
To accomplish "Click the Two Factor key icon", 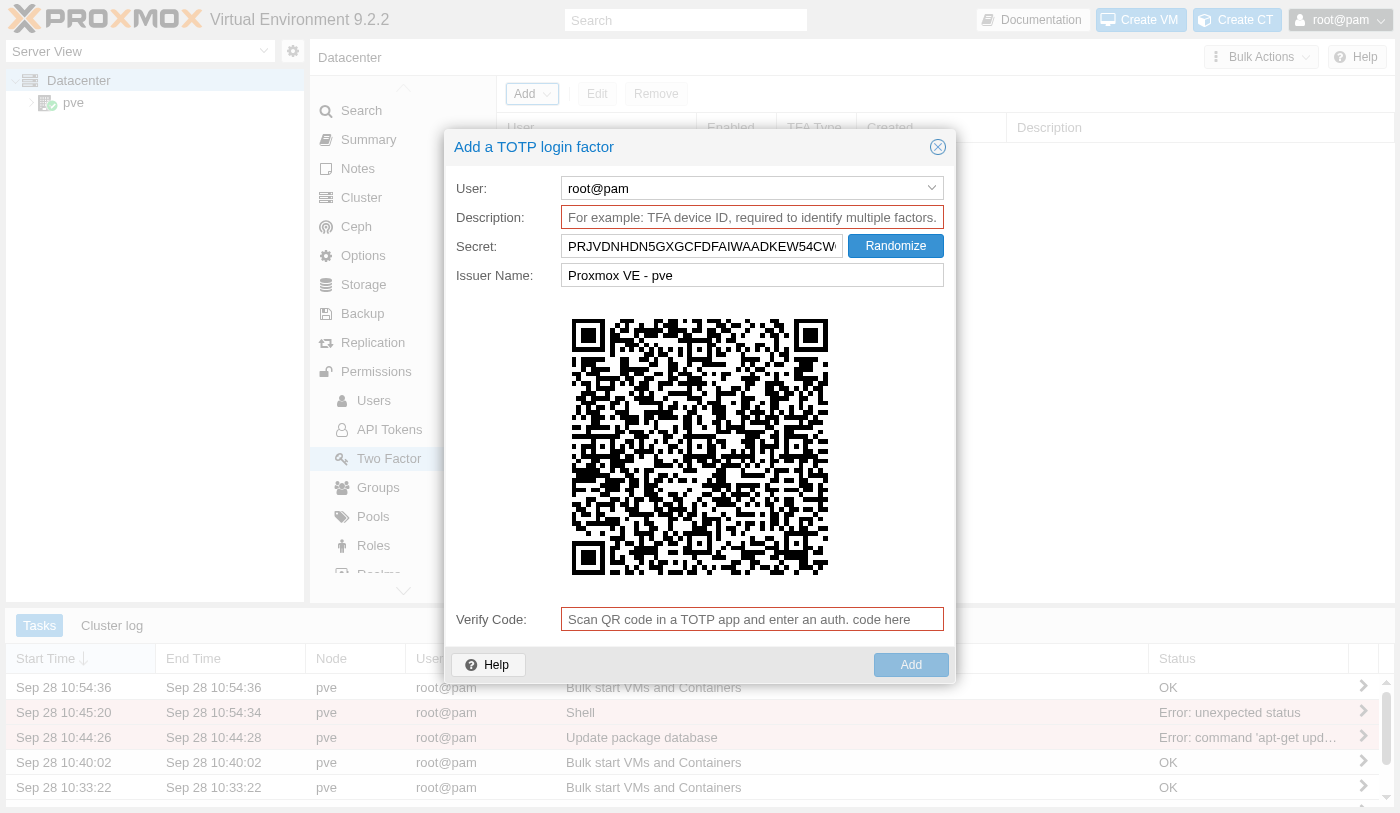I will pos(342,459).
